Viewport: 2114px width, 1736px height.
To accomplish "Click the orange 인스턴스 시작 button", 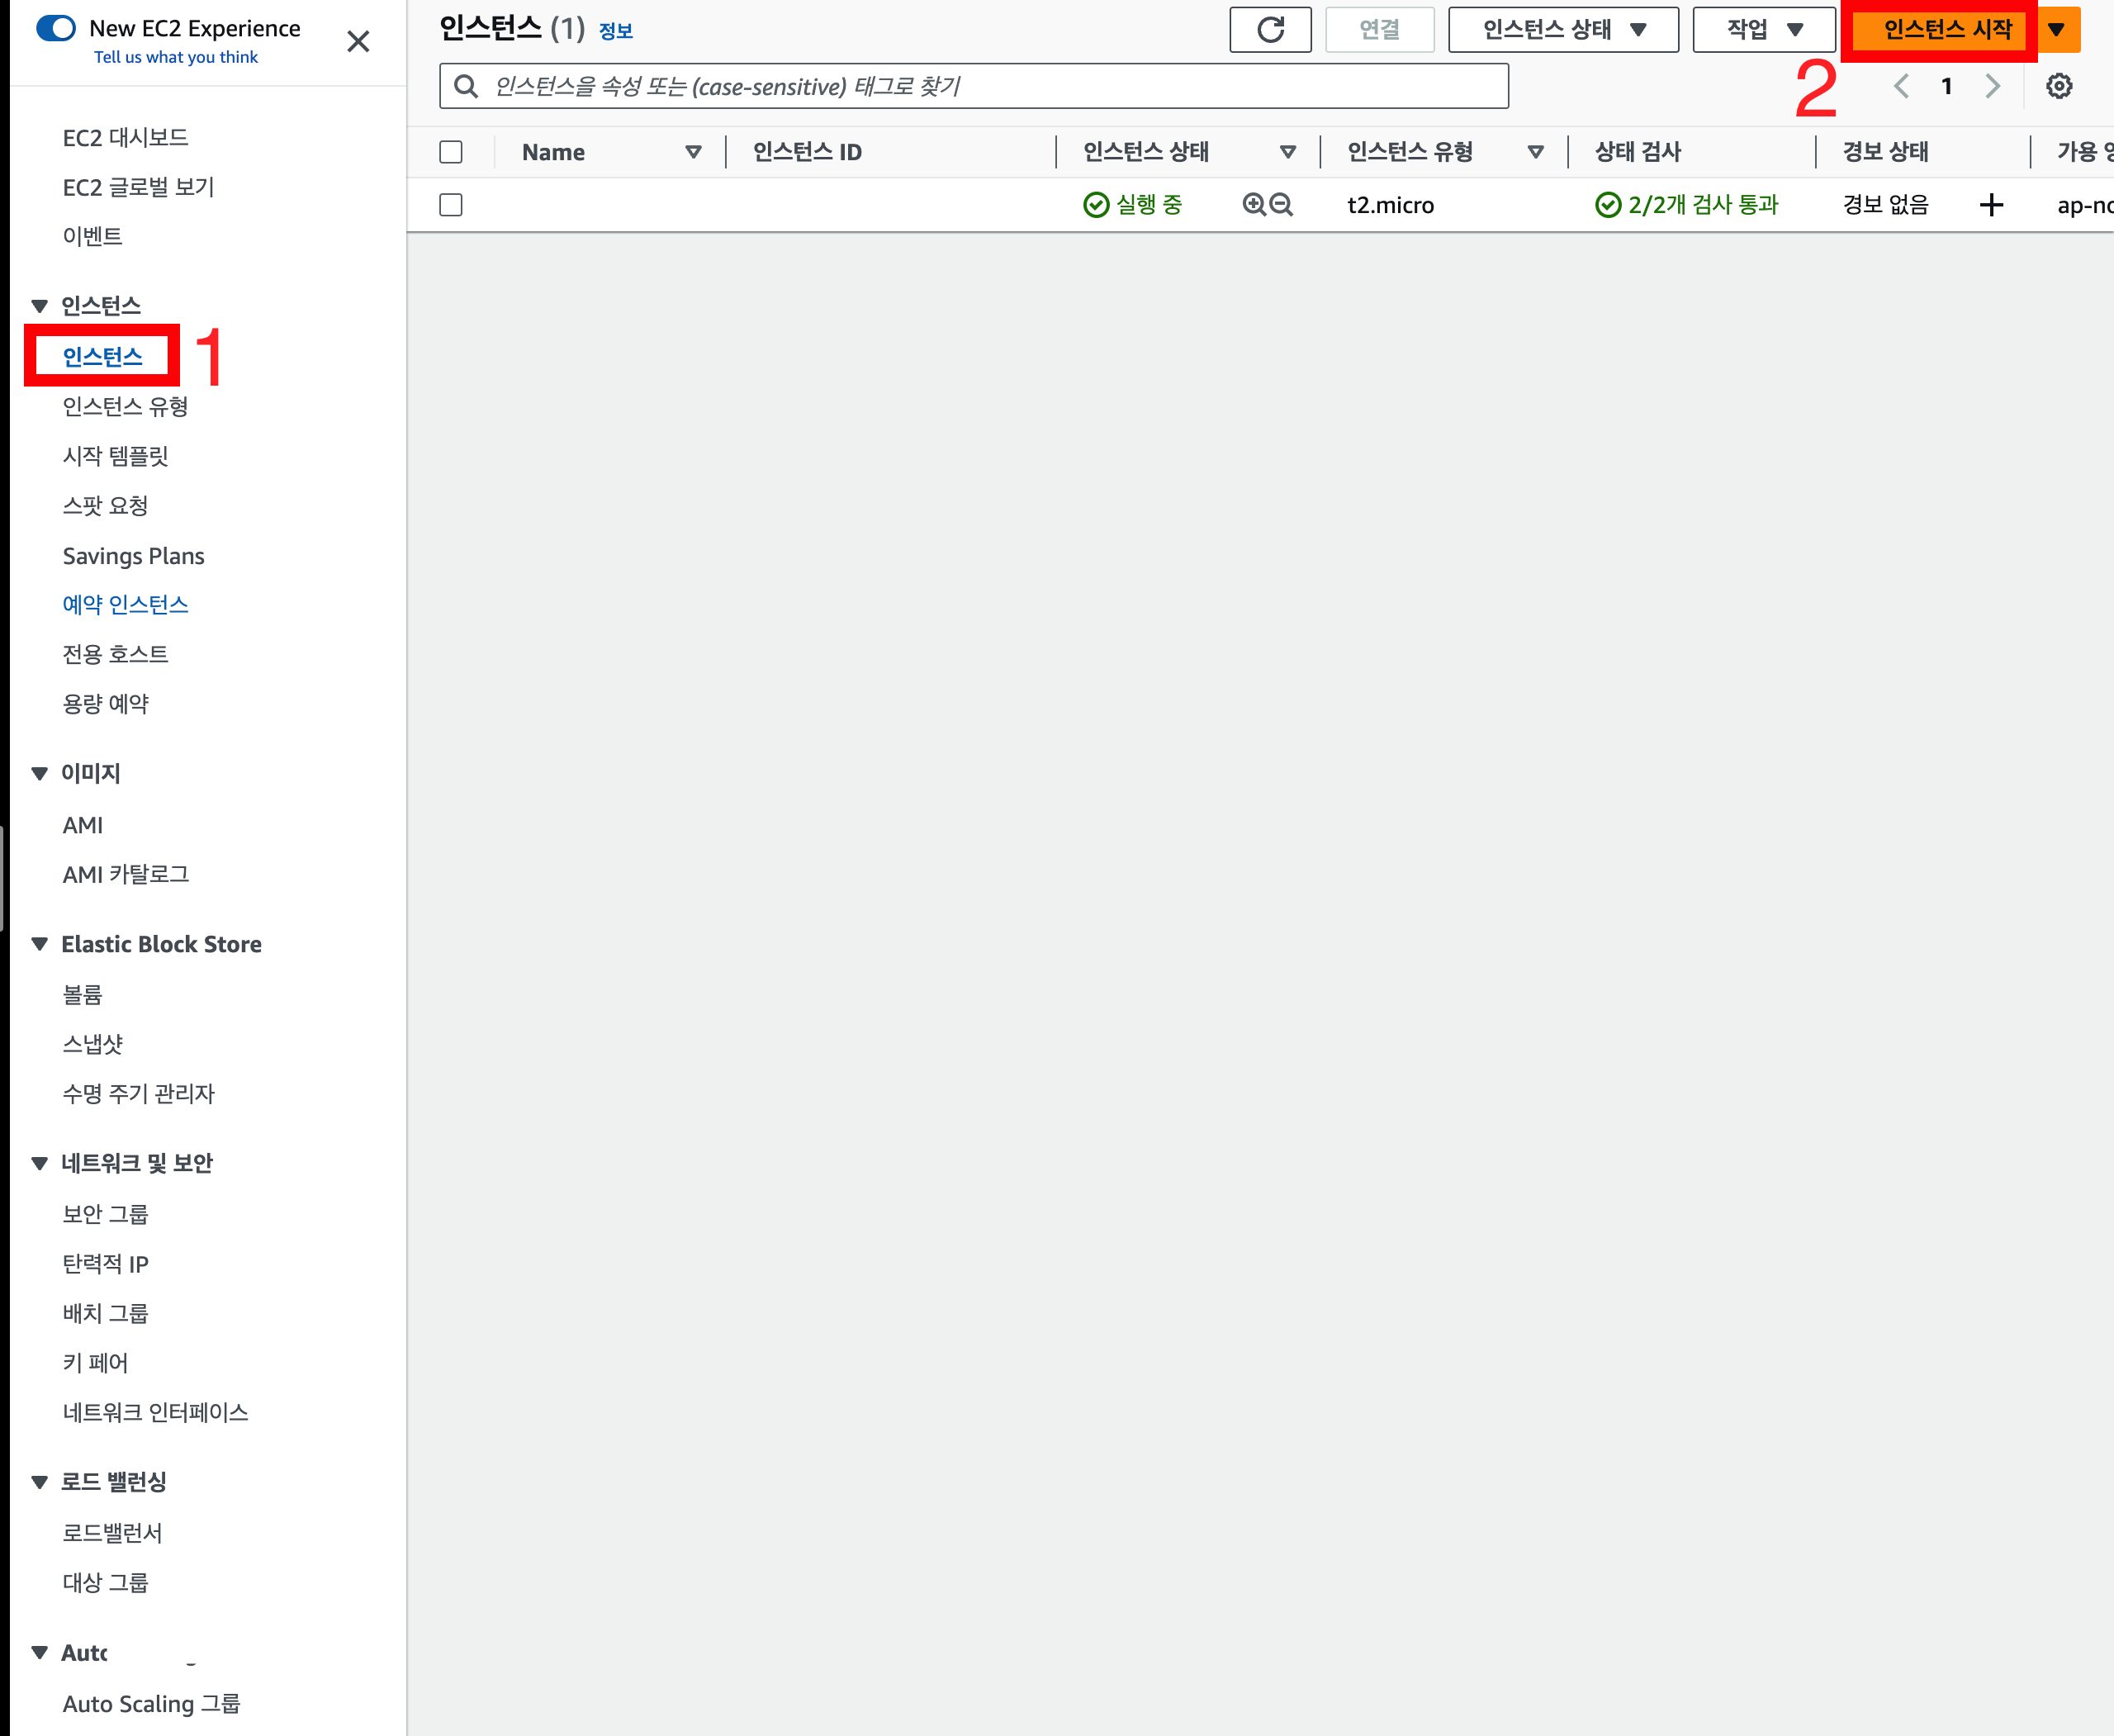I will click(1946, 30).
